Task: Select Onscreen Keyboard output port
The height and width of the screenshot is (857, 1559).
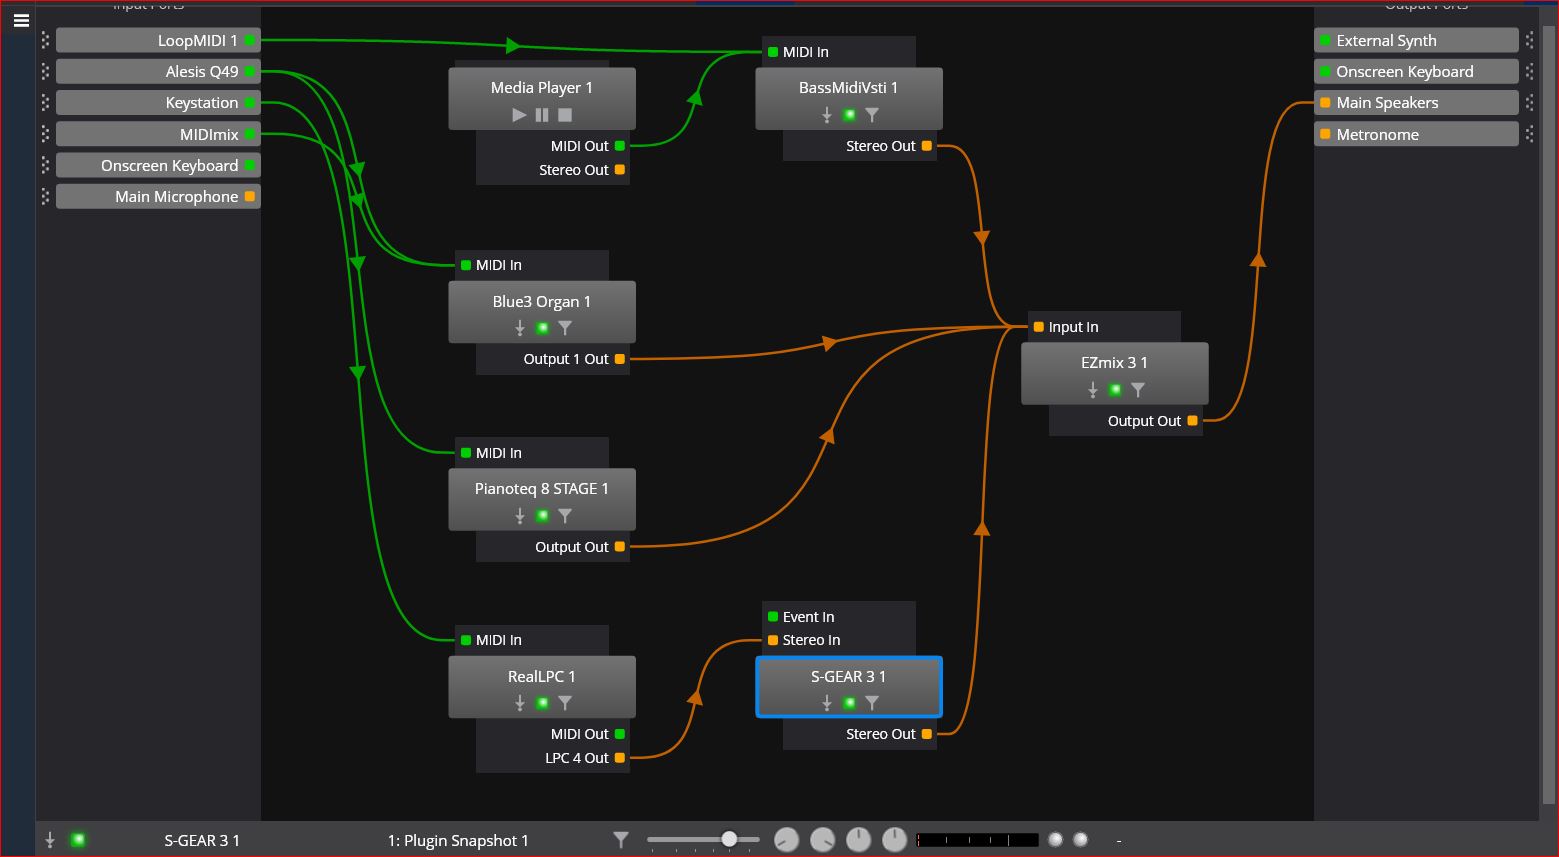Action: point(1416,71)
